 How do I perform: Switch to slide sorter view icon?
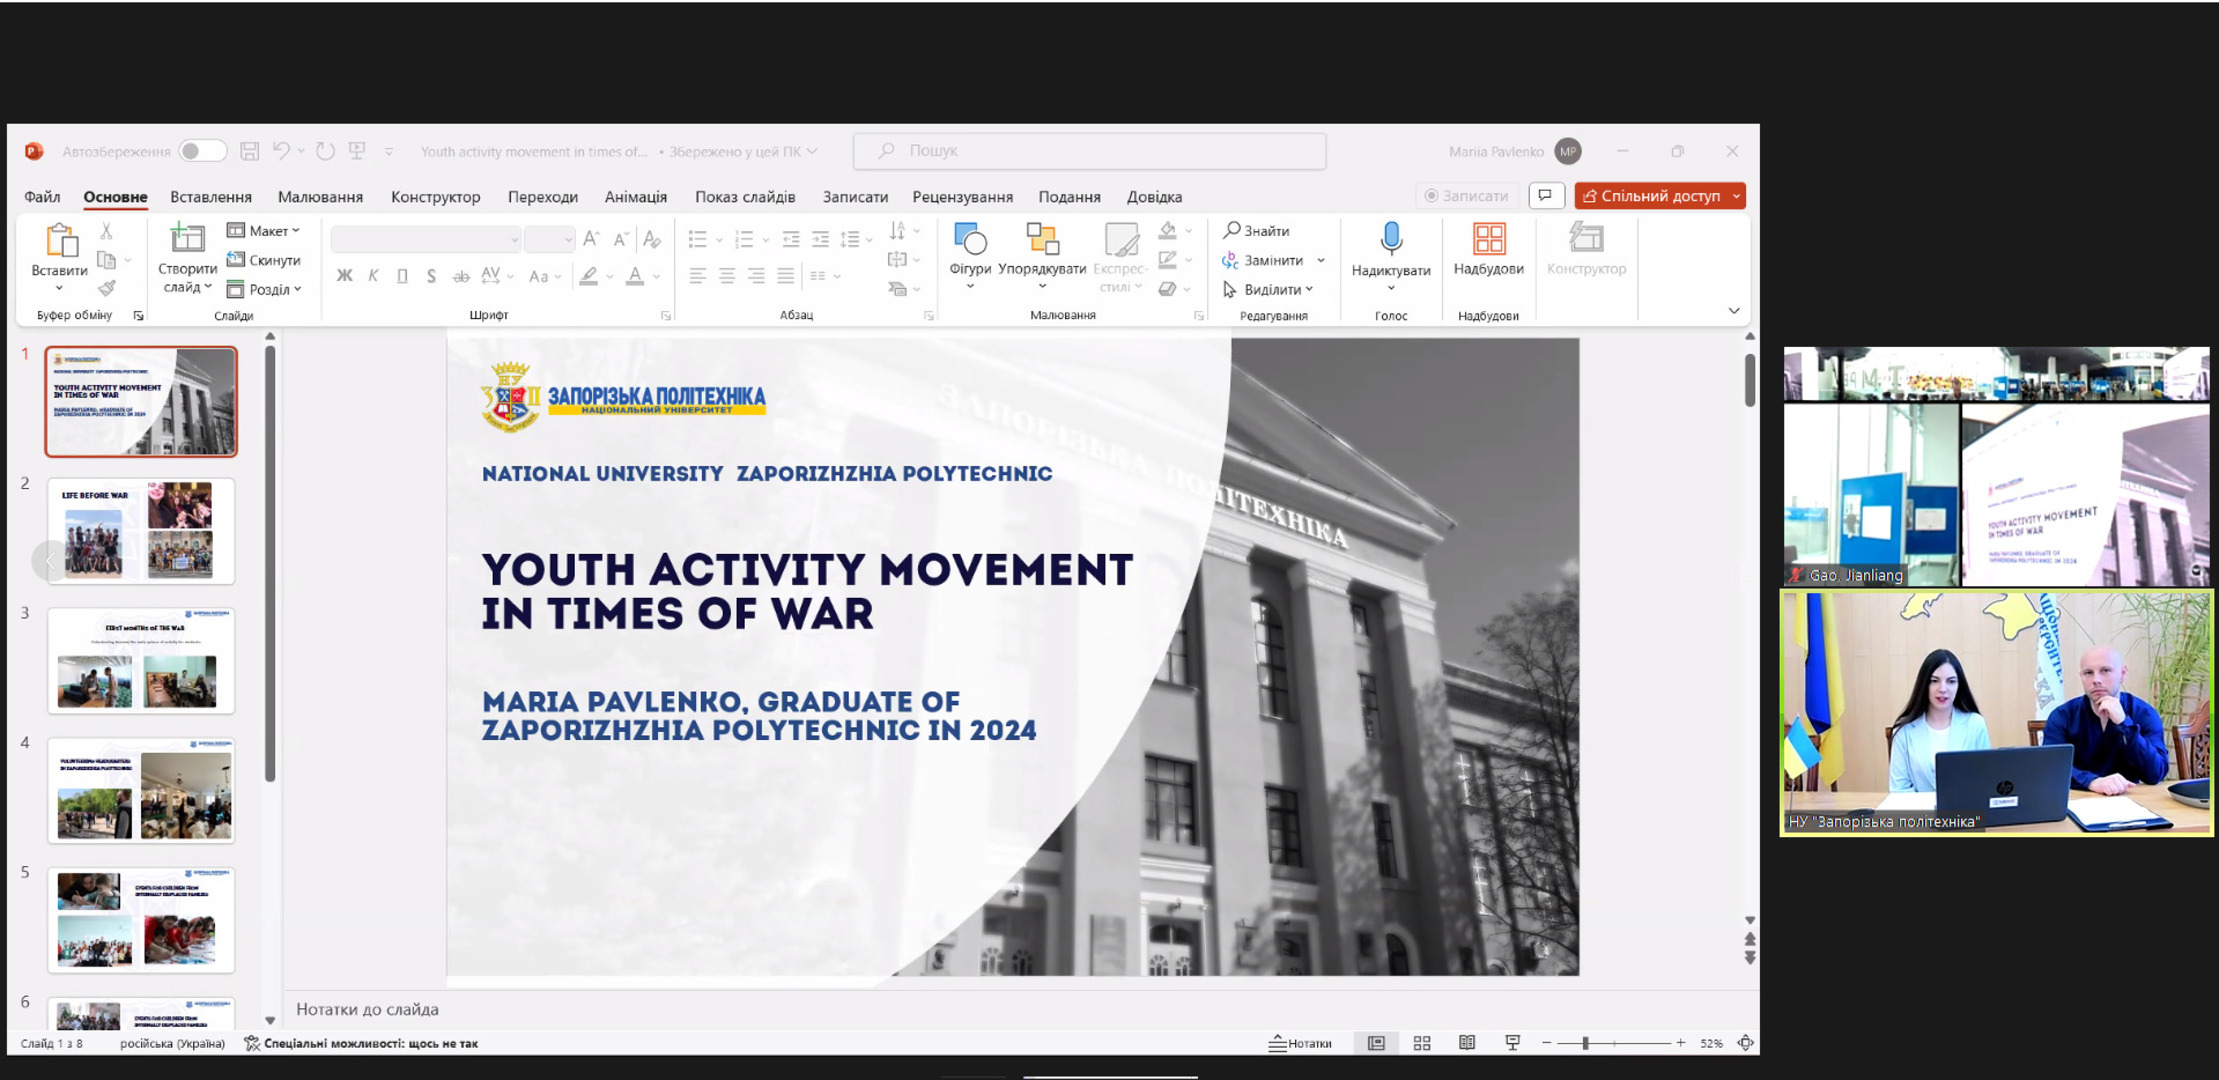(x=1421, y=1043)
